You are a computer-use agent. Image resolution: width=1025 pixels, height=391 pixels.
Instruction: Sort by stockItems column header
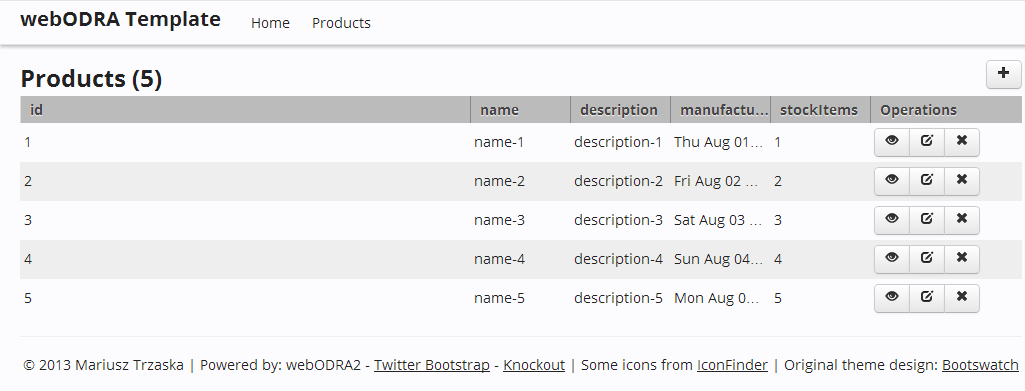pyautogui.click(x=820, y=110)
